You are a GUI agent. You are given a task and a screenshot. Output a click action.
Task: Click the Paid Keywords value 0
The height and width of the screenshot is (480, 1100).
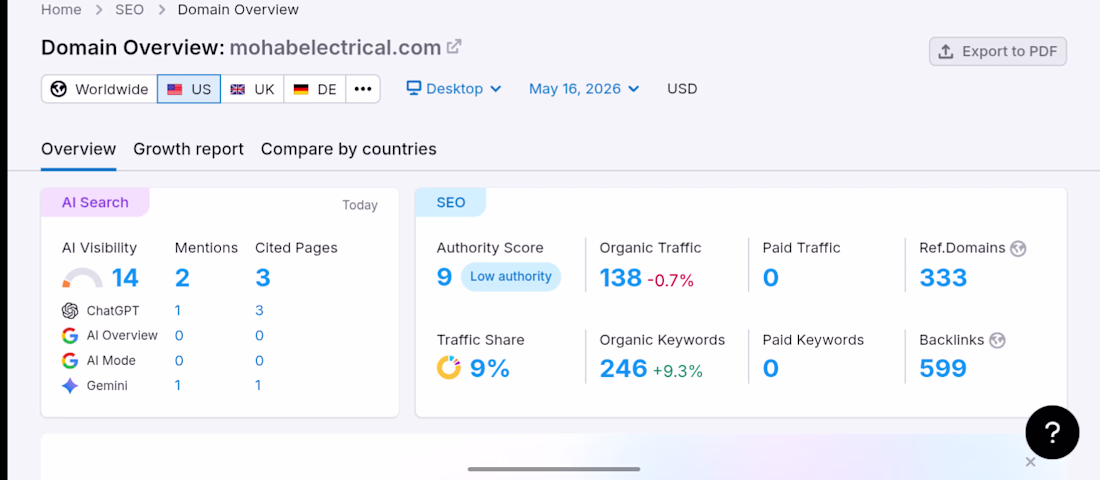click(x=771, y=368)
